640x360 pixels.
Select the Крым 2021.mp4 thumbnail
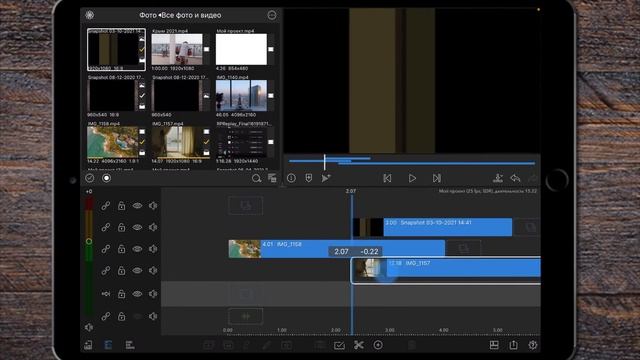(x=177, y=49)
